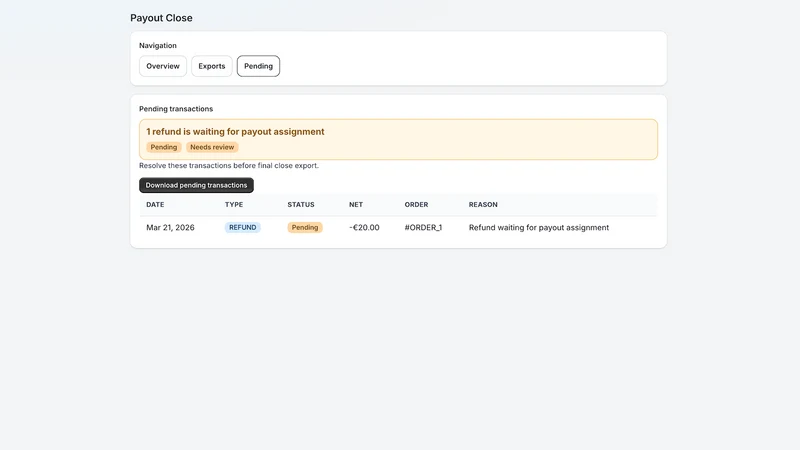Click the '1 refund is waiting' alert heading
The width and height of the screenshot is (800, 450).
(235, 132)
